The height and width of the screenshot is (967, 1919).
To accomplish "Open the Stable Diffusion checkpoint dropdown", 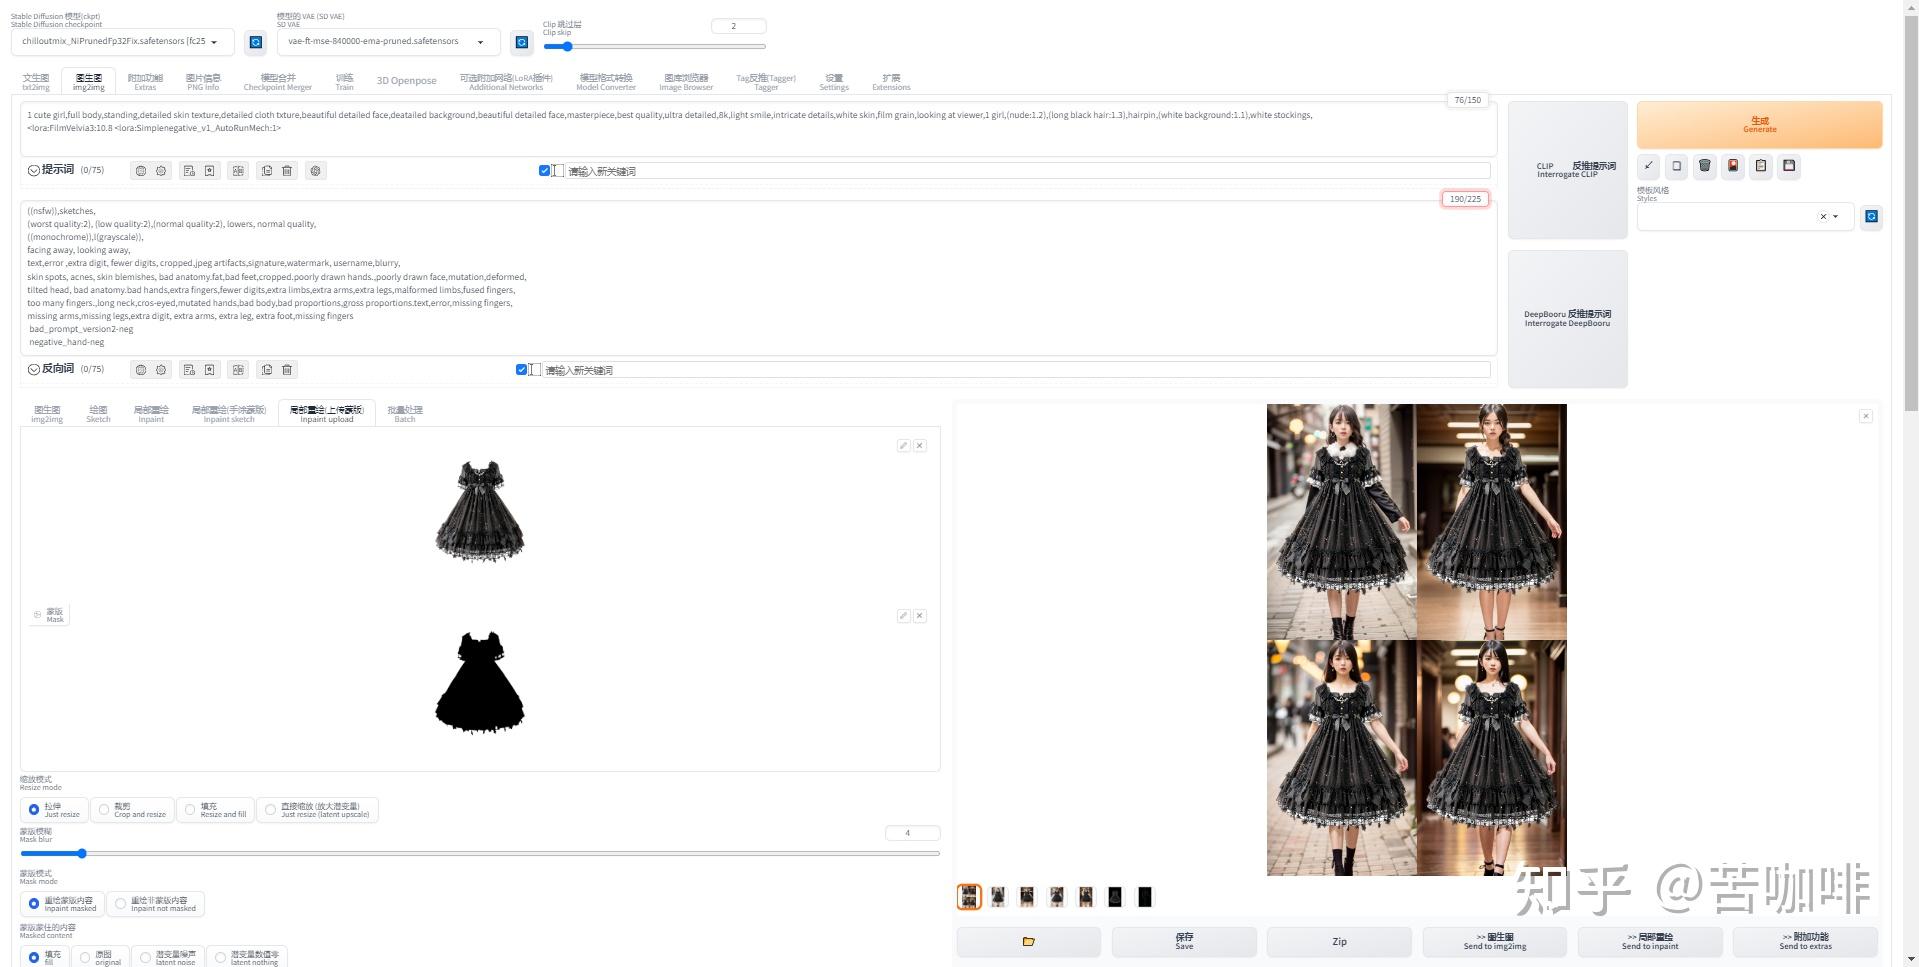I will pyautogui.click(x=123, y=41).
